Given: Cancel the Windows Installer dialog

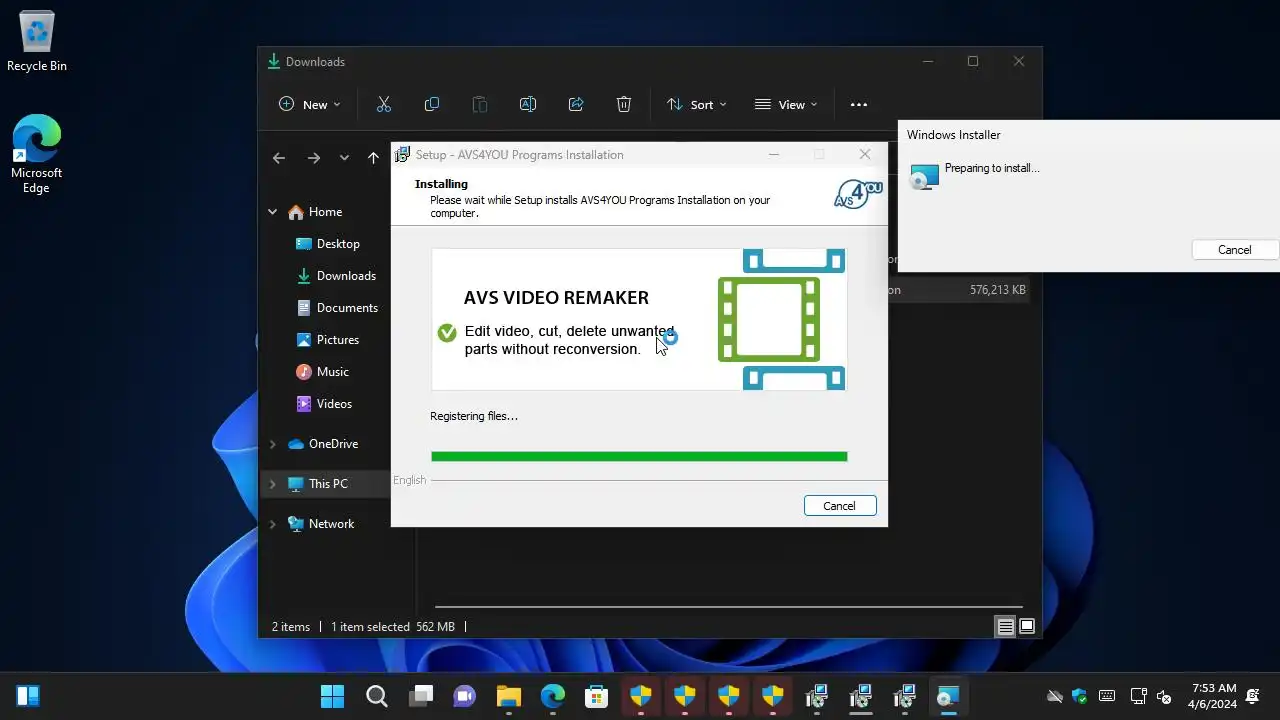Looking at the screenshot, I should [x=1234, y=250].
